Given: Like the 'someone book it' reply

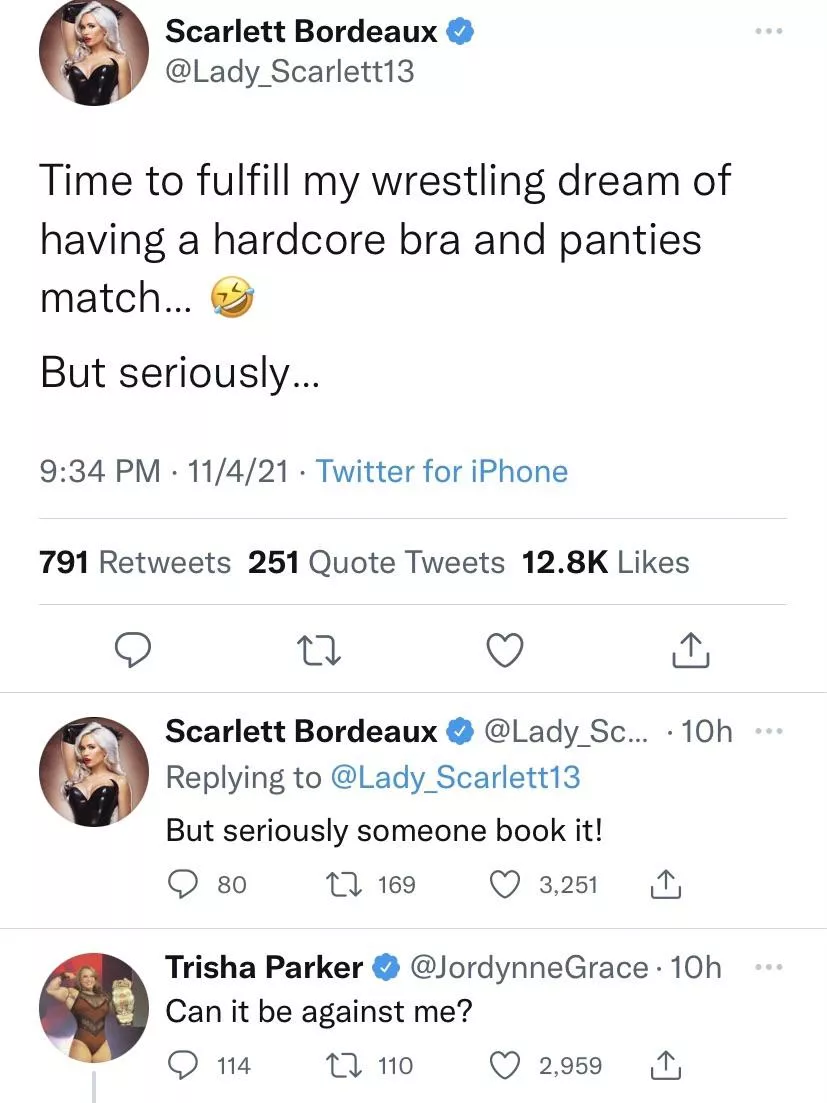Looking at the screenshot, I should (x=507, y=884).
